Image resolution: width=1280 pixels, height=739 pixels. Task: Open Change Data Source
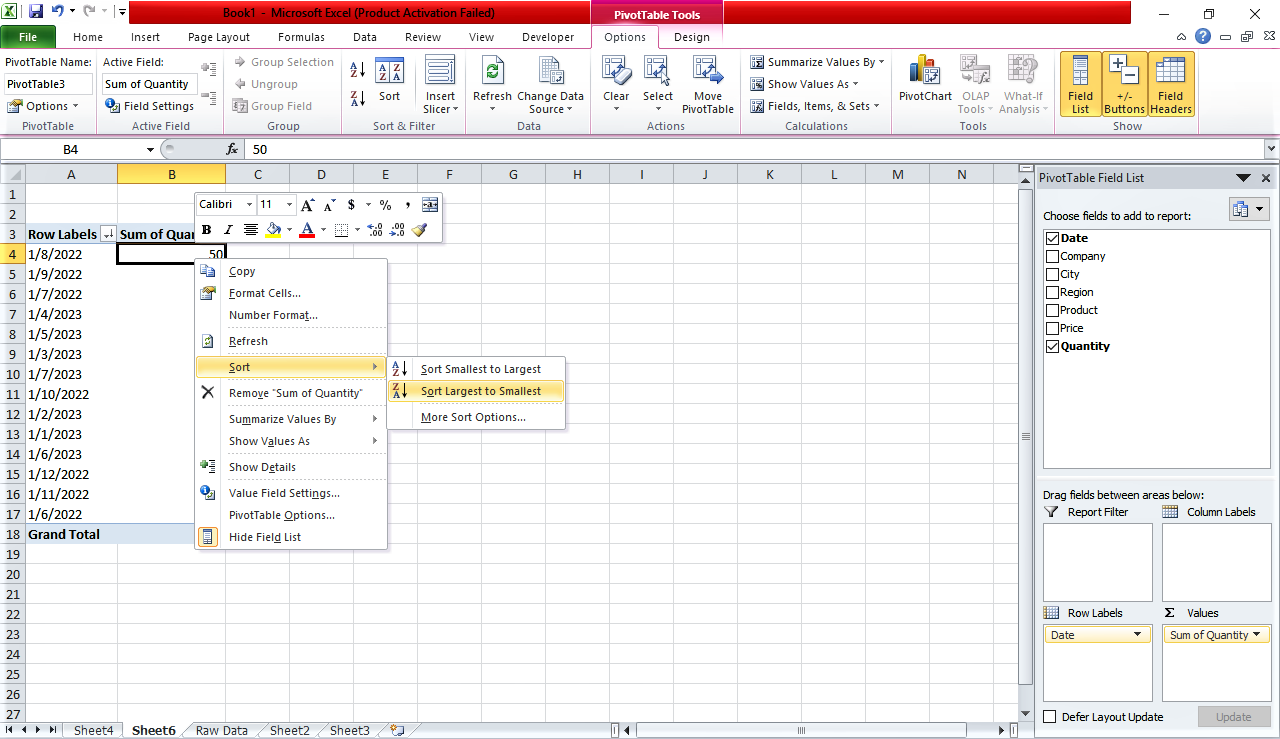point(550,85)
